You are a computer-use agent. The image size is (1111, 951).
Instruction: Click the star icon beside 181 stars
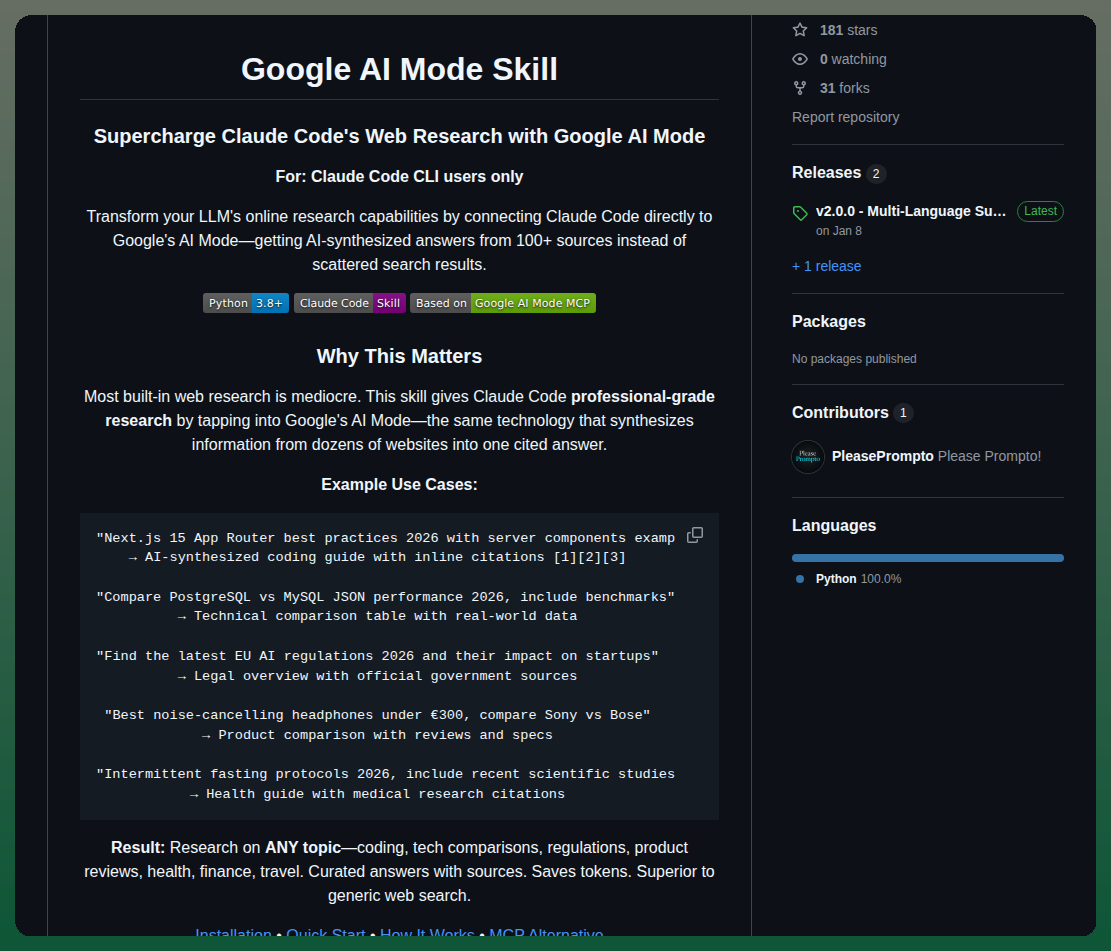click(x=800, y=30)
